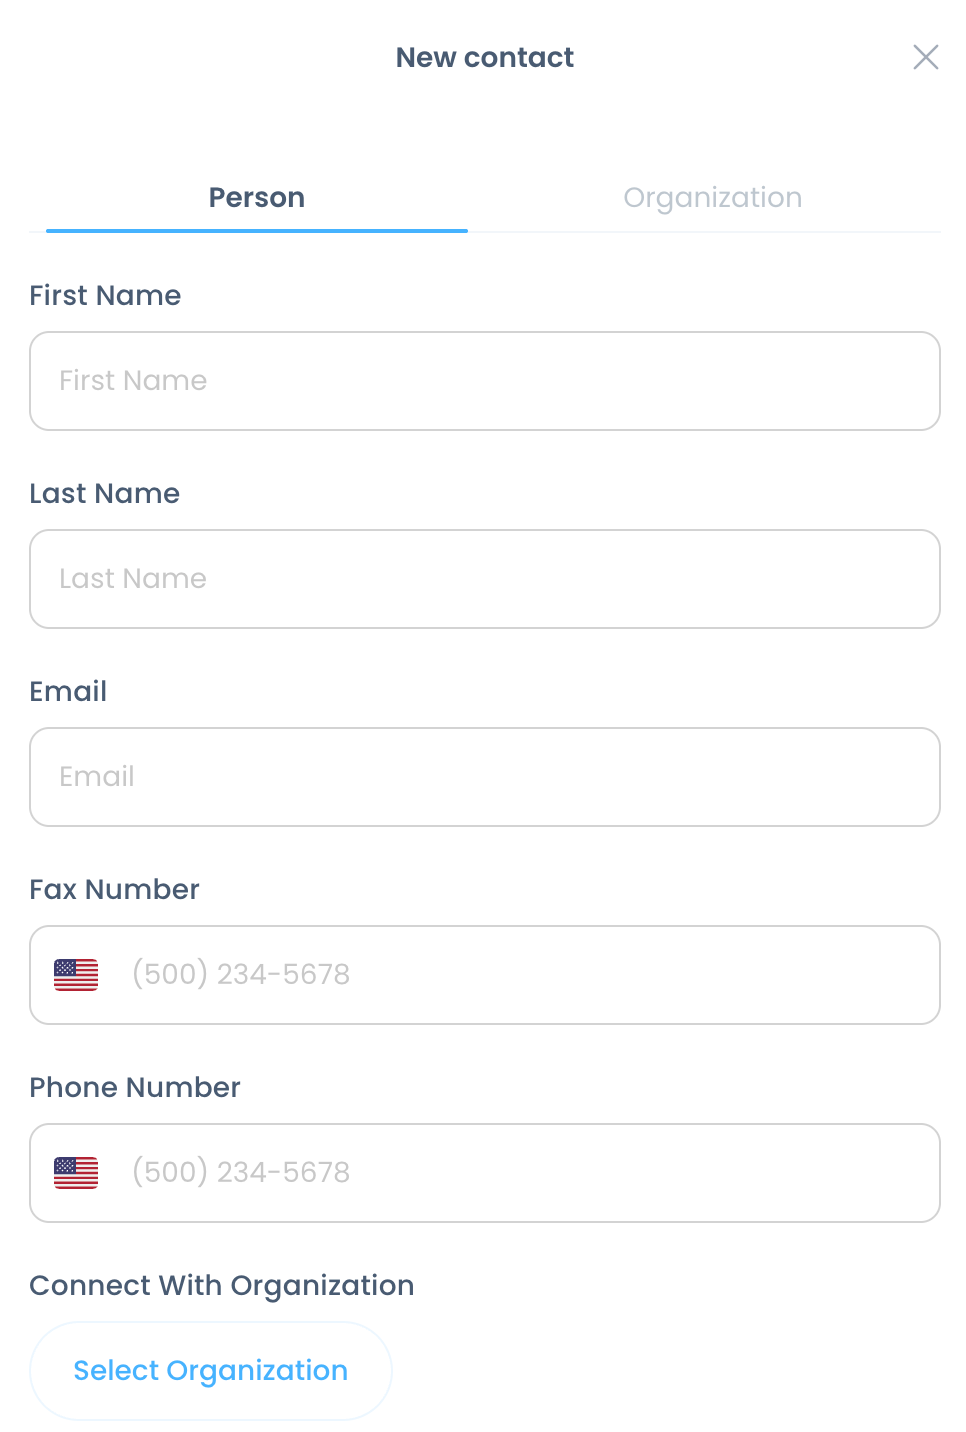Click into the Email input field
966x1432 pixels.
click(x=485, y=777)
